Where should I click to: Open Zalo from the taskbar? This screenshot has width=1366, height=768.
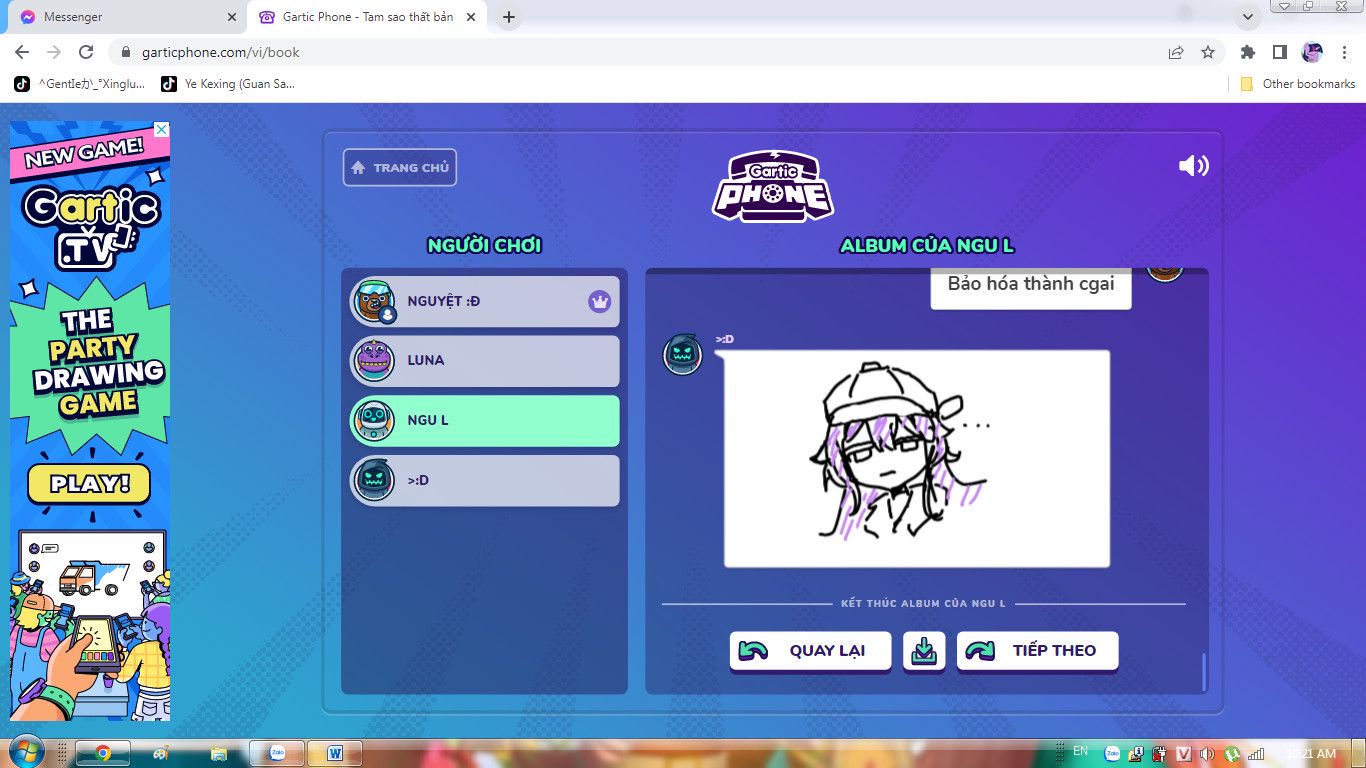[x=276, y=753]
